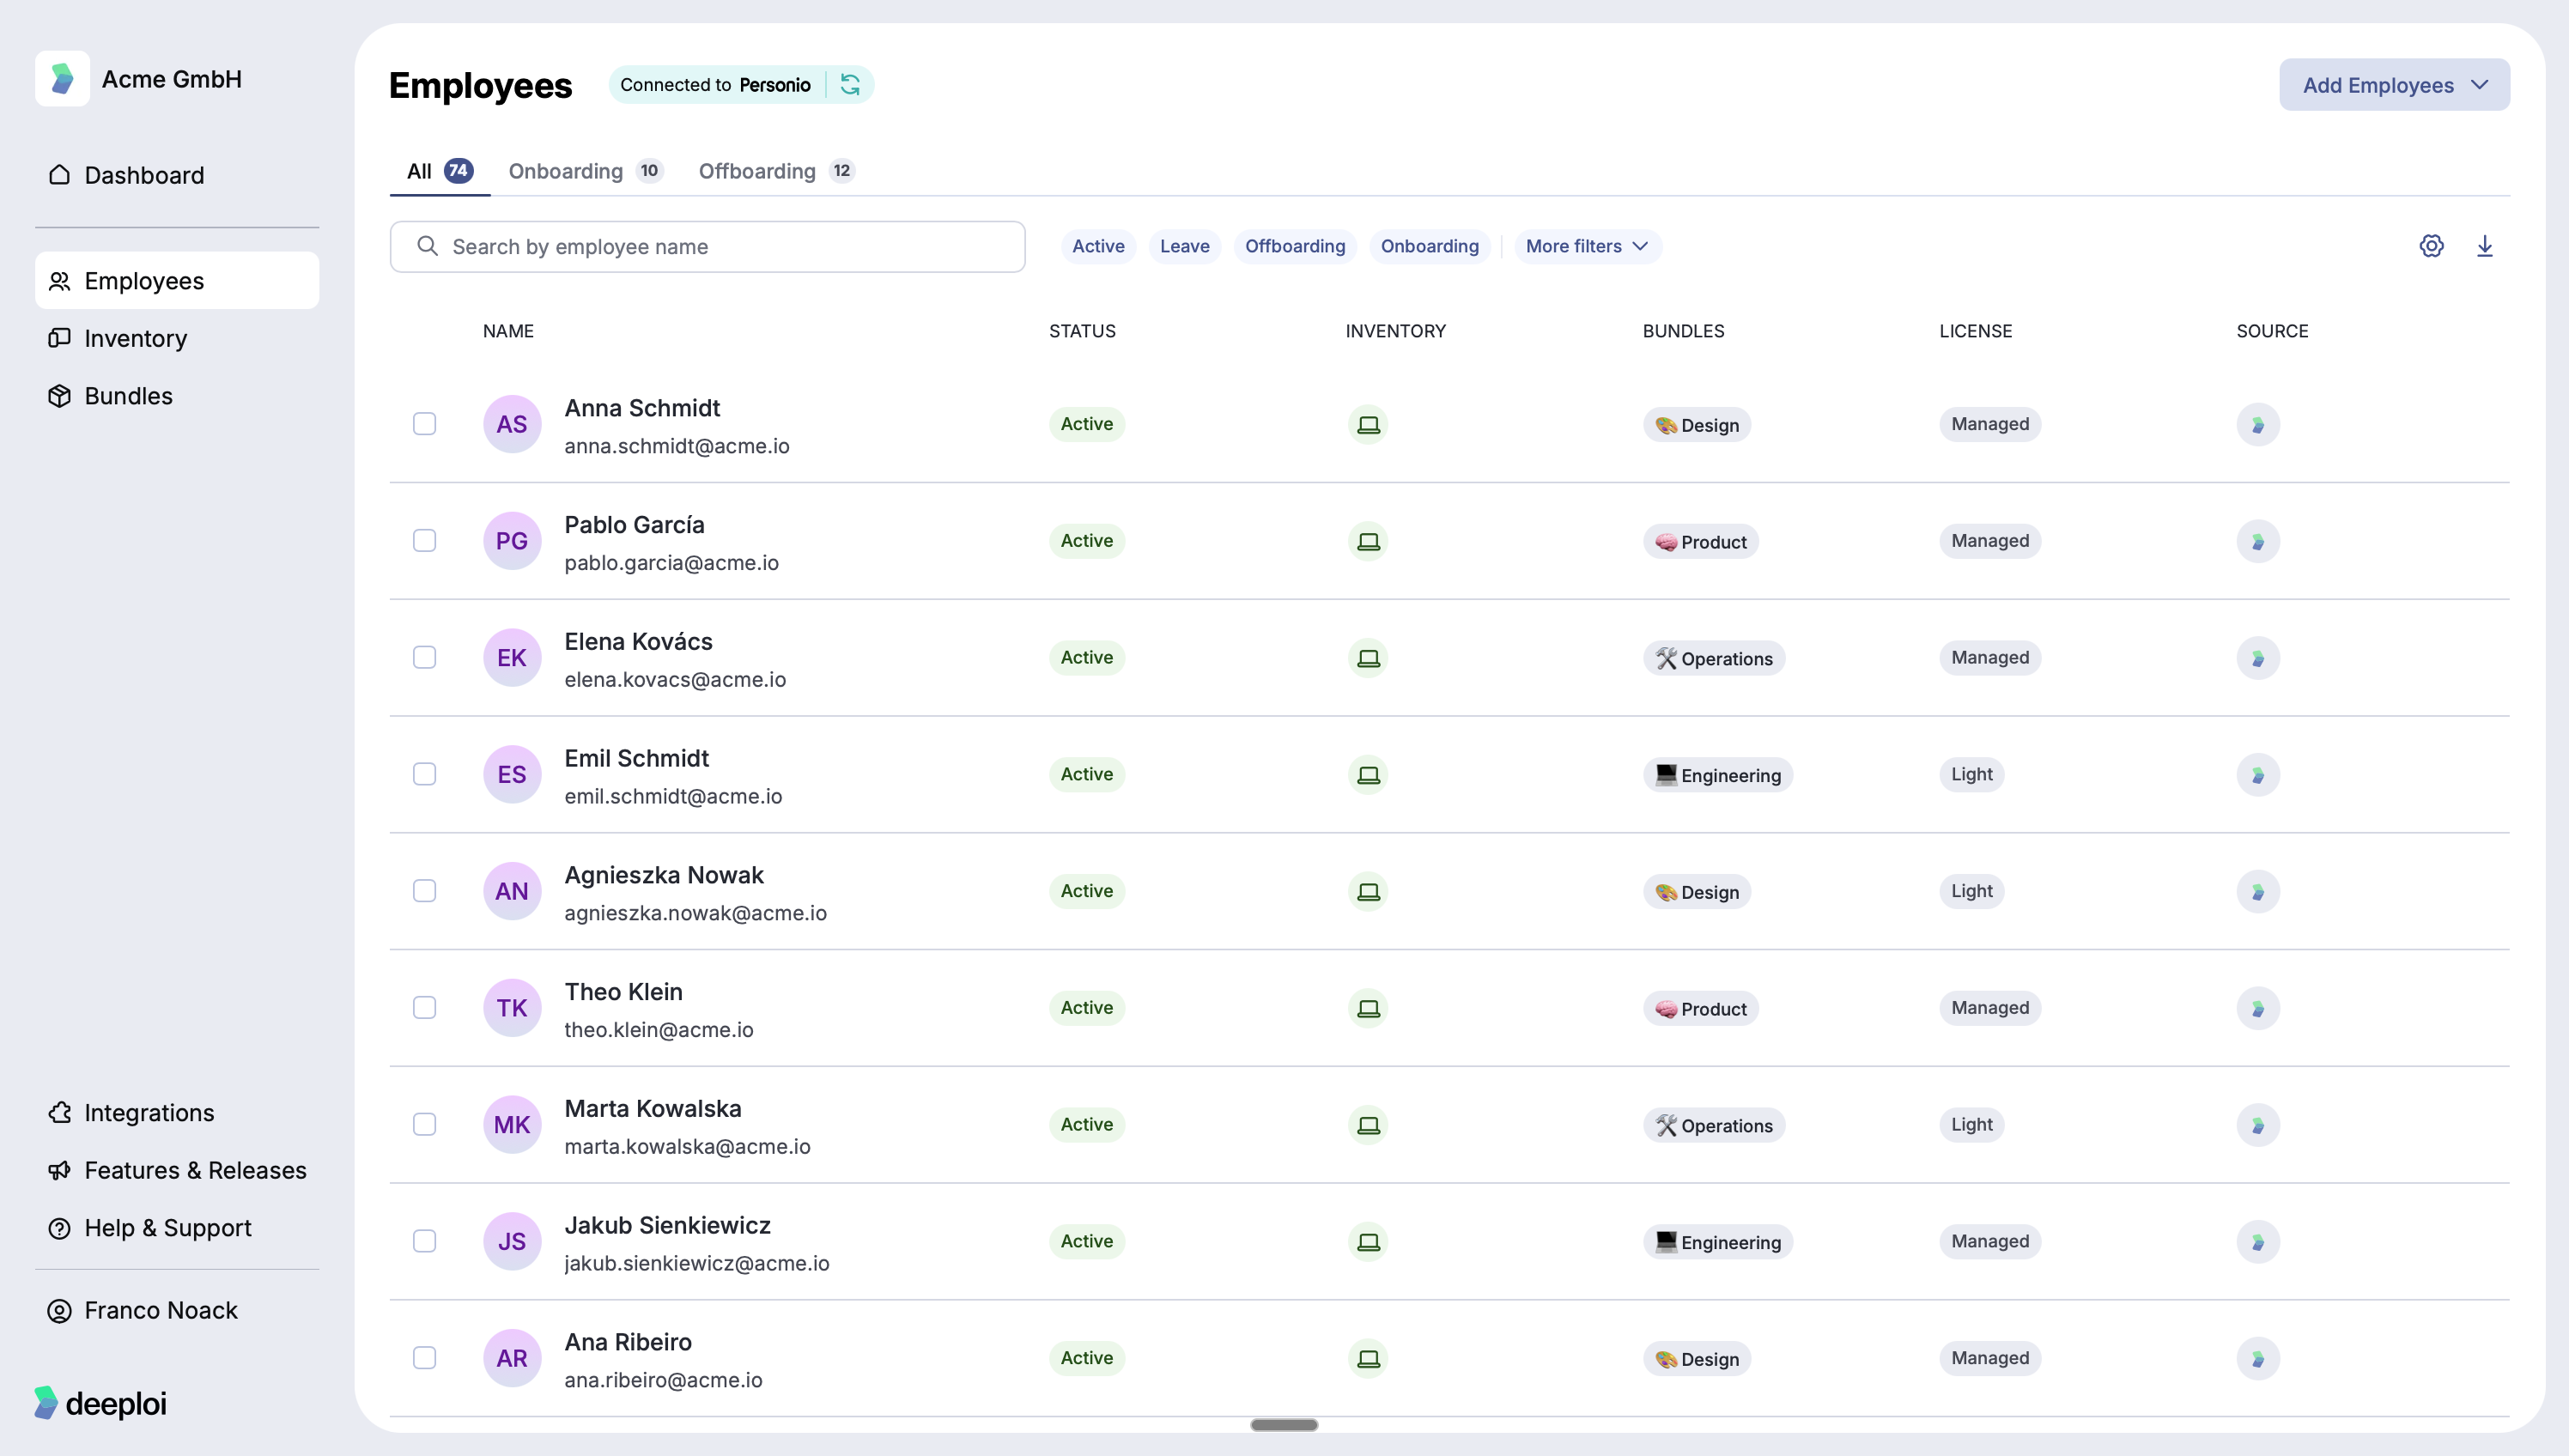Refresh the Personio sync
The width and height of the screenshot is (2569, 1456).
850,84
